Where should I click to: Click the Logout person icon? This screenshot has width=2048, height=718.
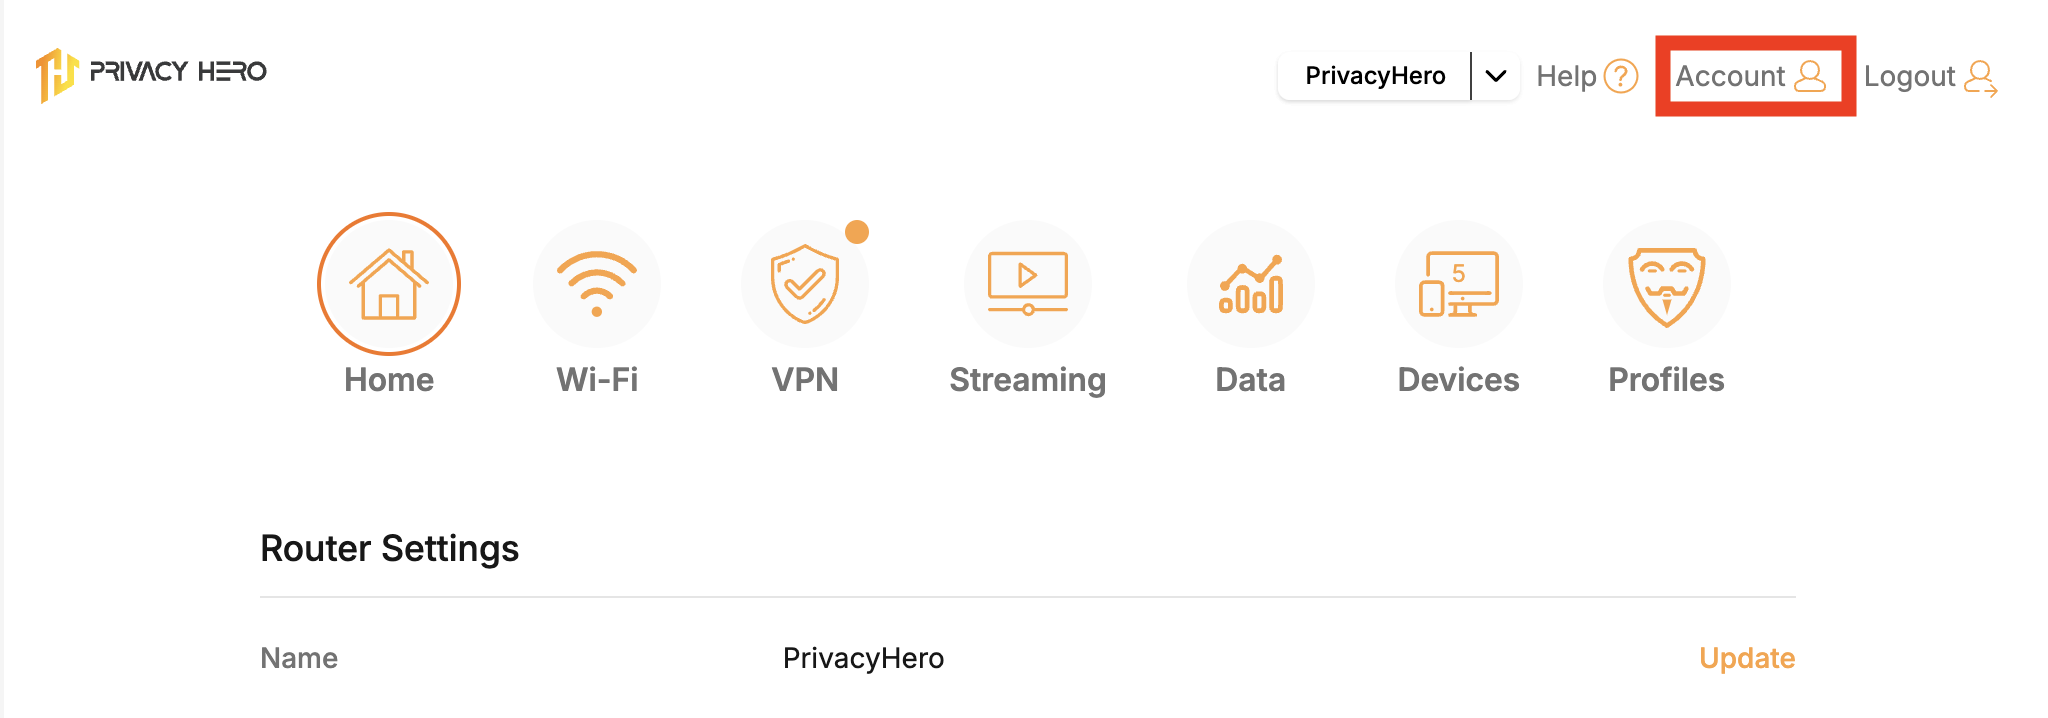[1981, 76]
